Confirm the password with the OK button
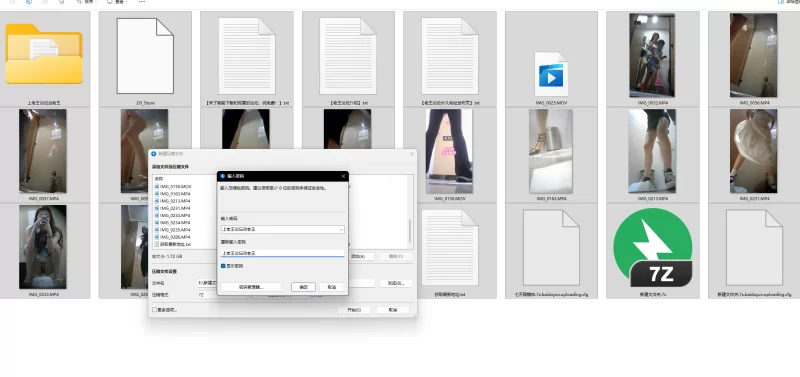800x377 pixels. [x=304, y=287]
